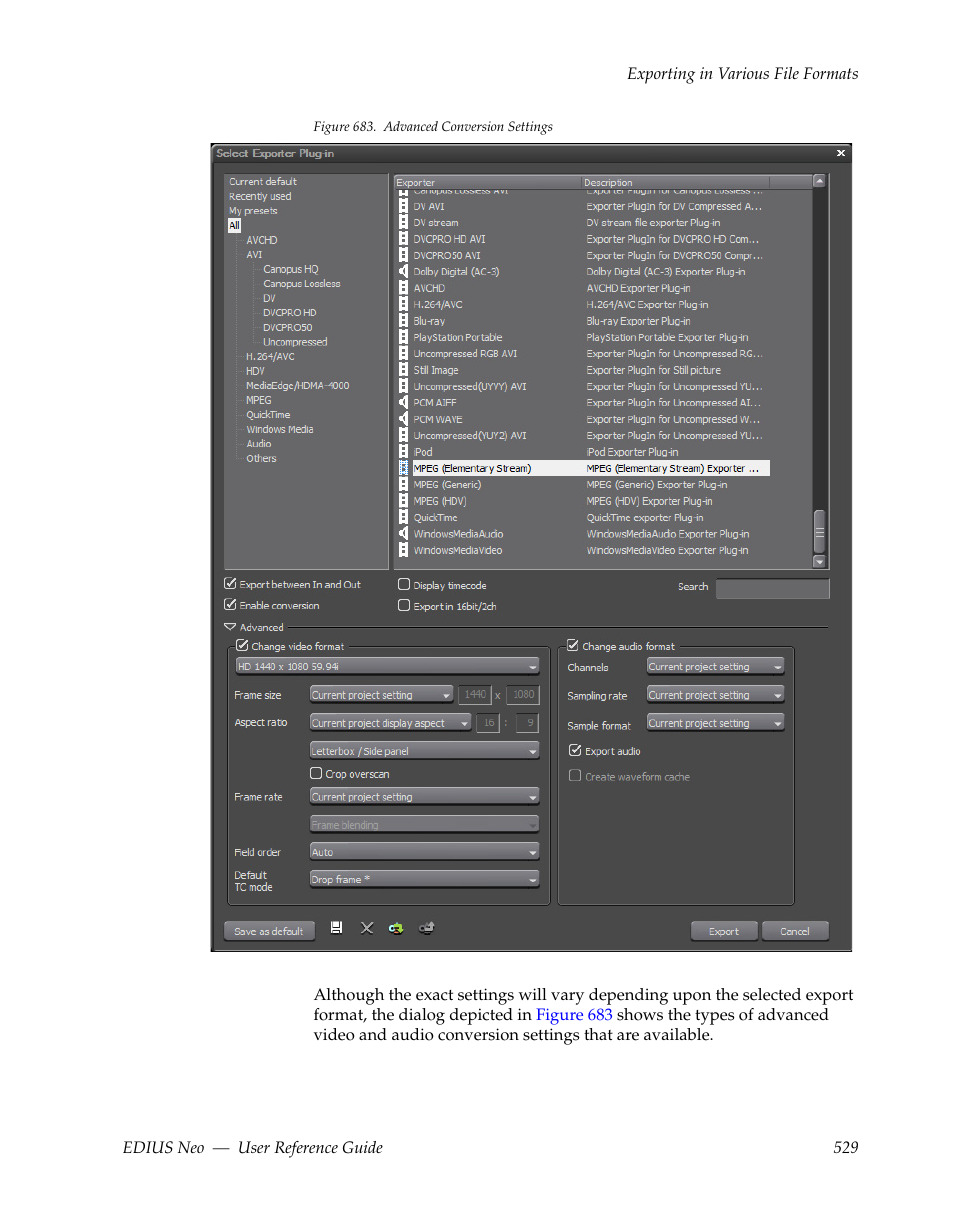Click the film icon beside WindowsMediaVideo exporter
Viewport: 954px width, 1227px height.
coord(403,550)
